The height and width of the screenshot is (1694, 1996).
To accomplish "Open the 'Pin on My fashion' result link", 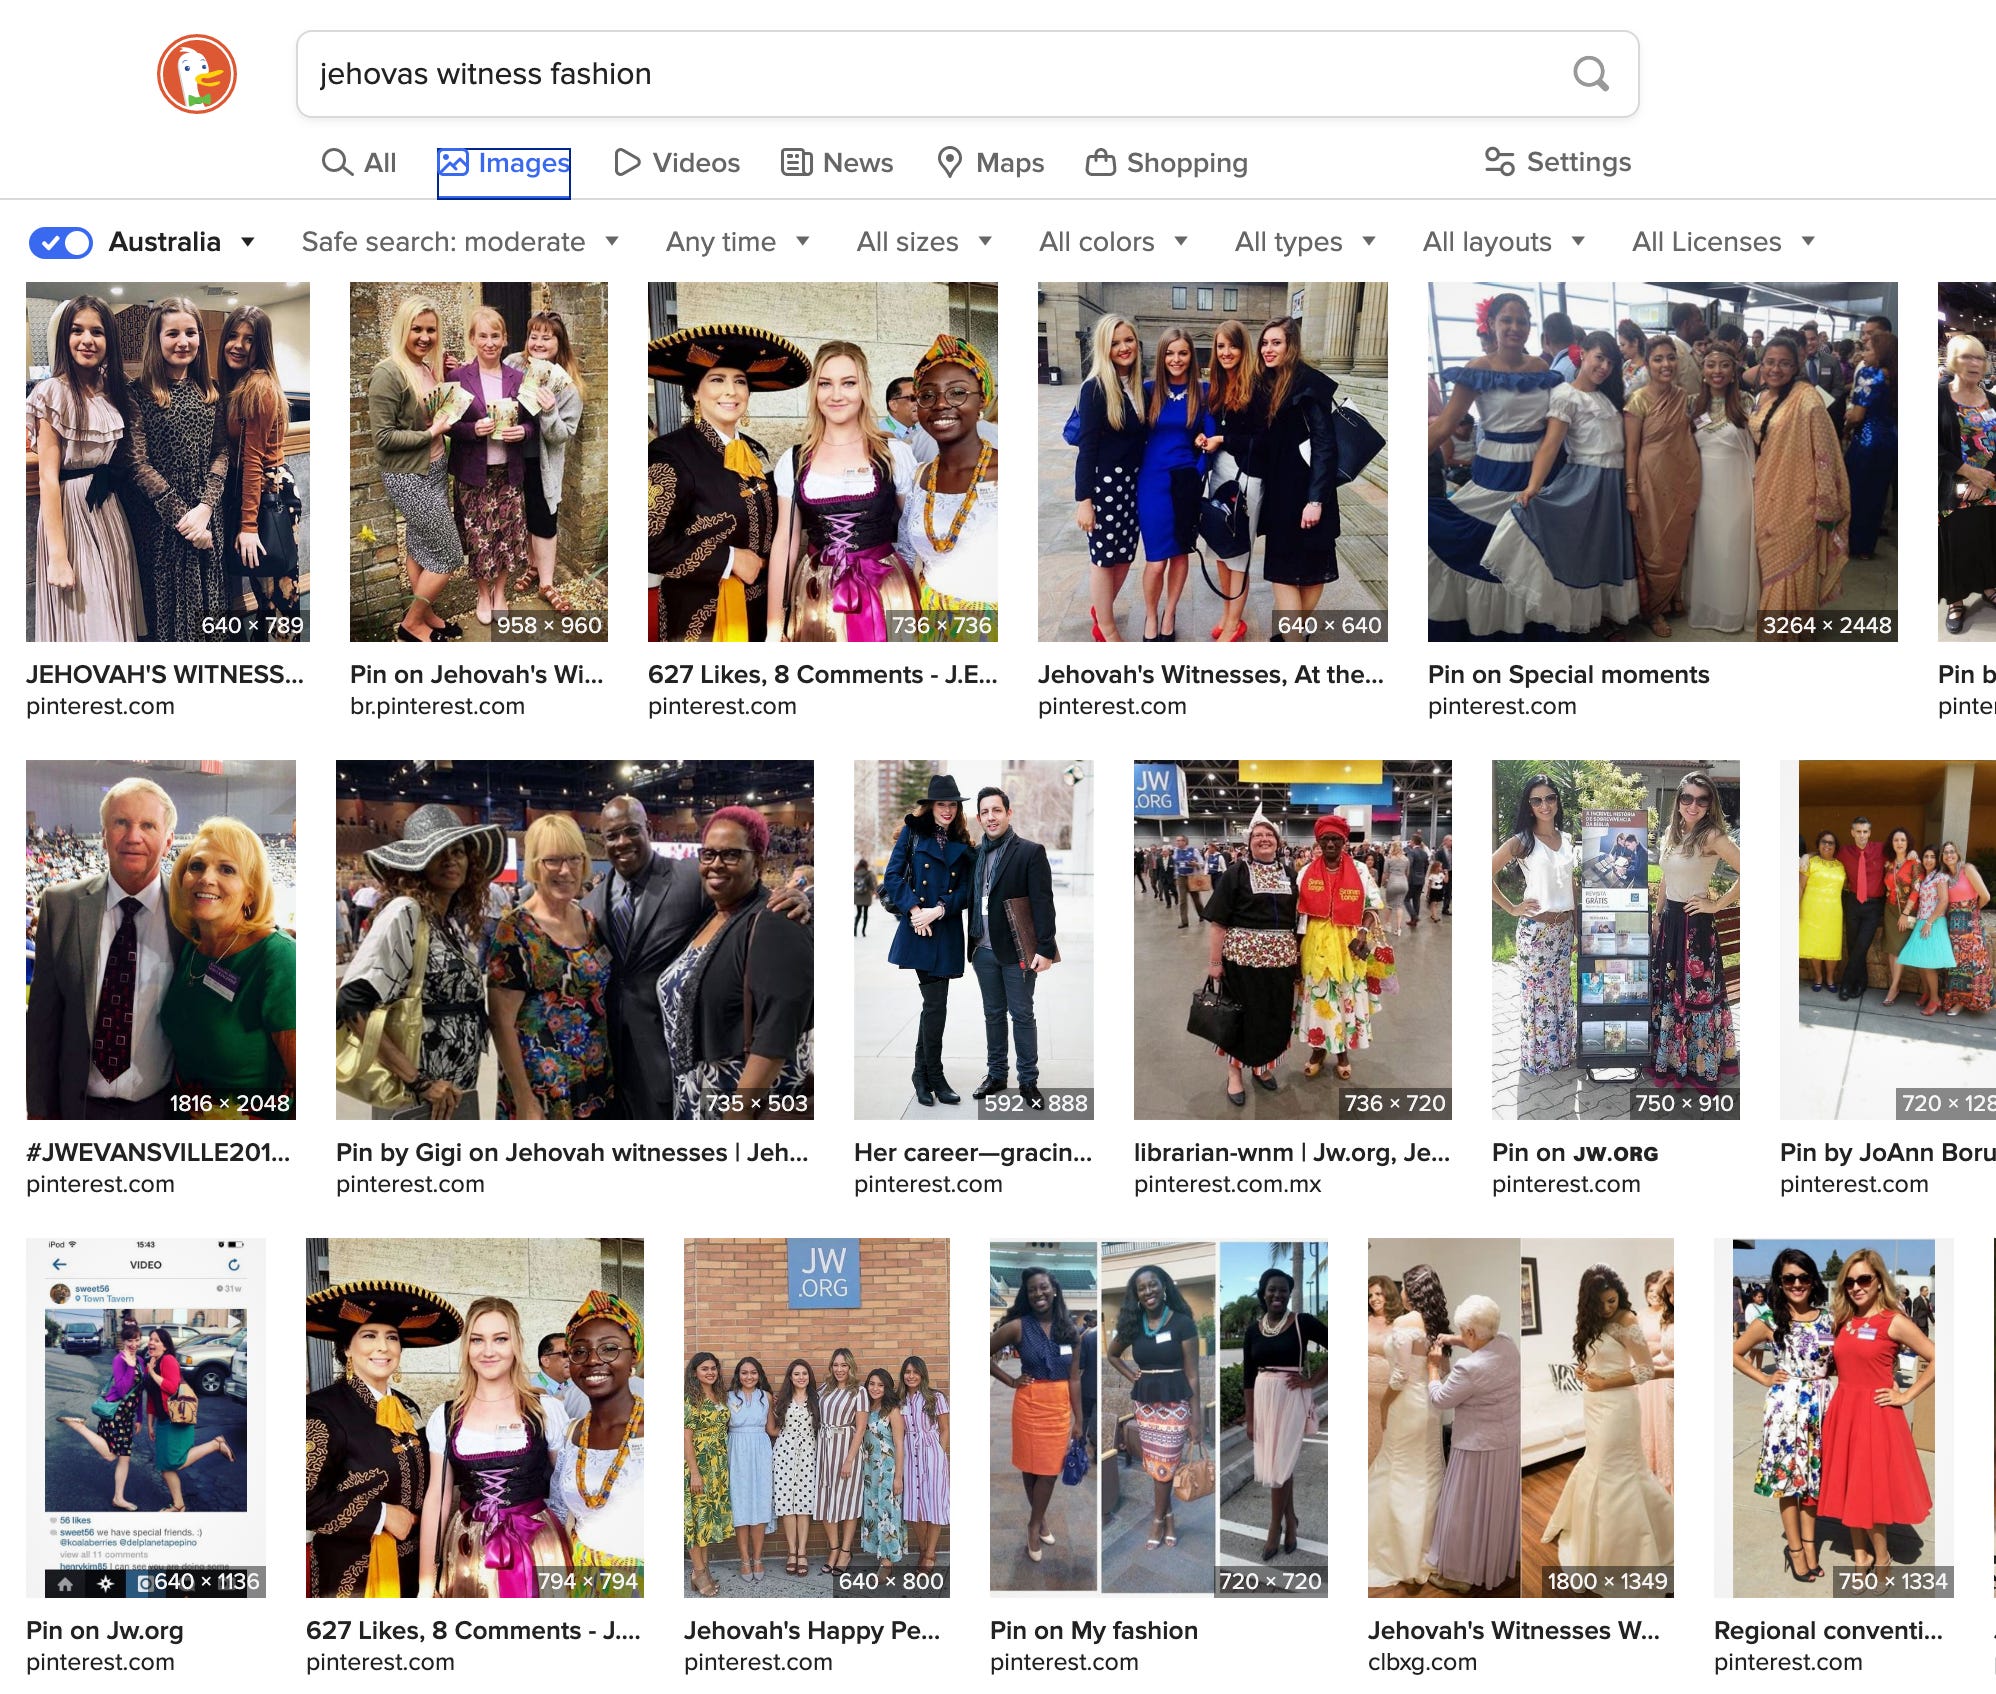I will click(x=1093, y=1630).
